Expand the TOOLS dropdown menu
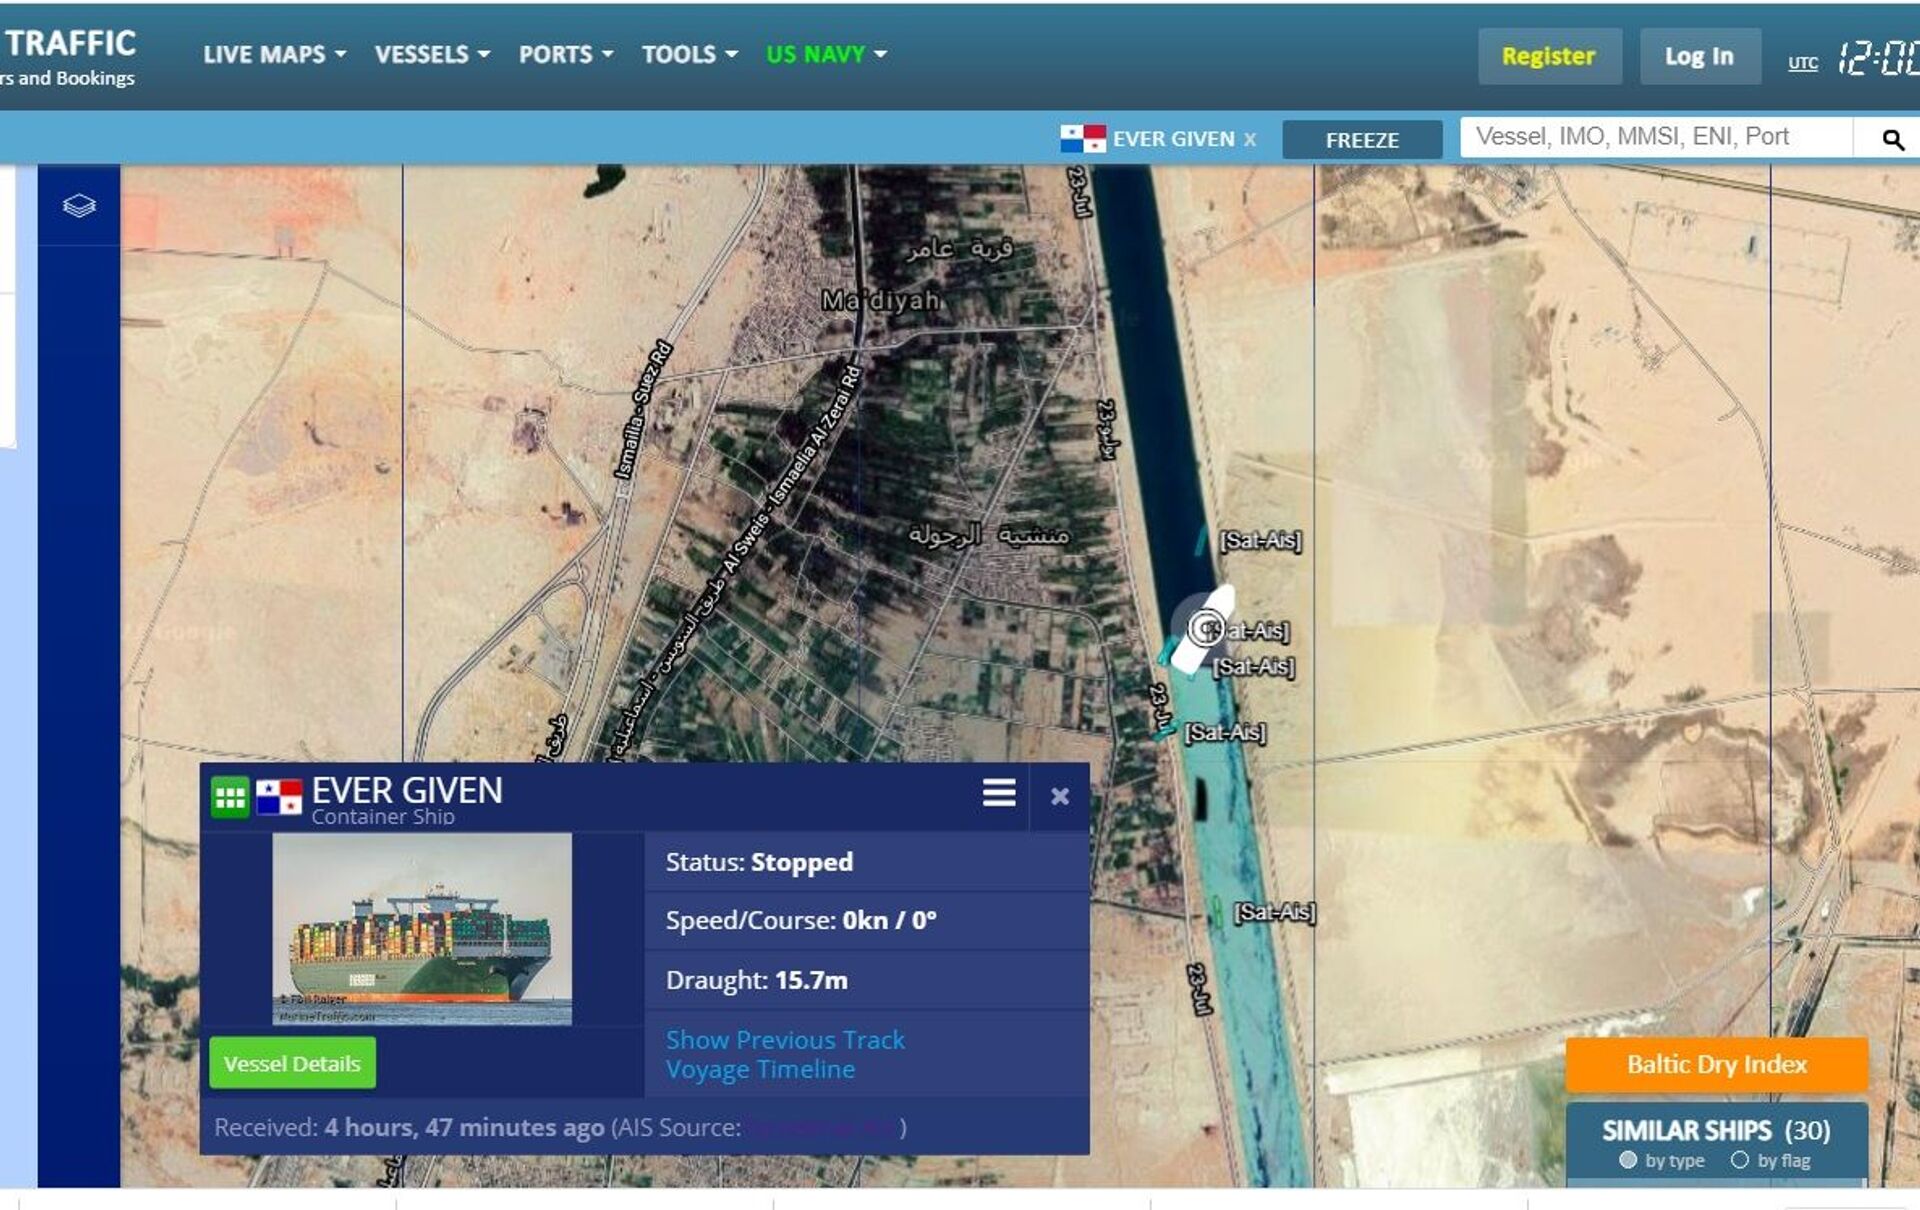The image size is (1920, 1210). coord(689,55)
